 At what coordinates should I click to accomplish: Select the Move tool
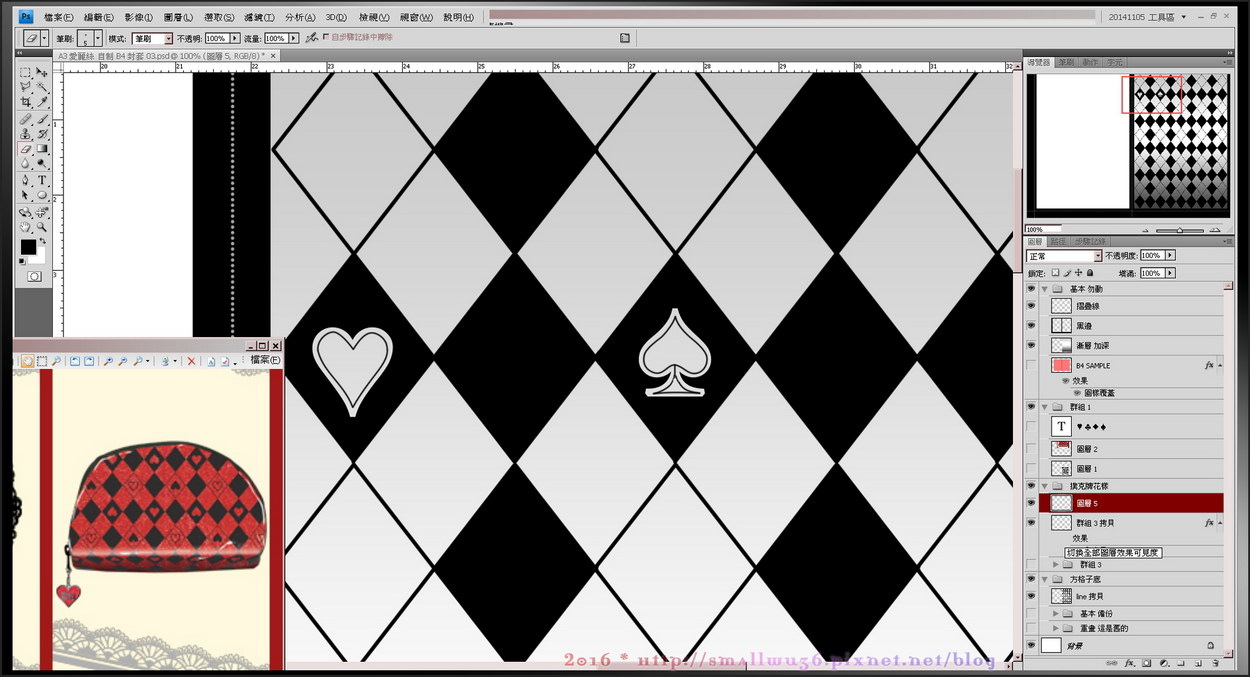(42, 73)
